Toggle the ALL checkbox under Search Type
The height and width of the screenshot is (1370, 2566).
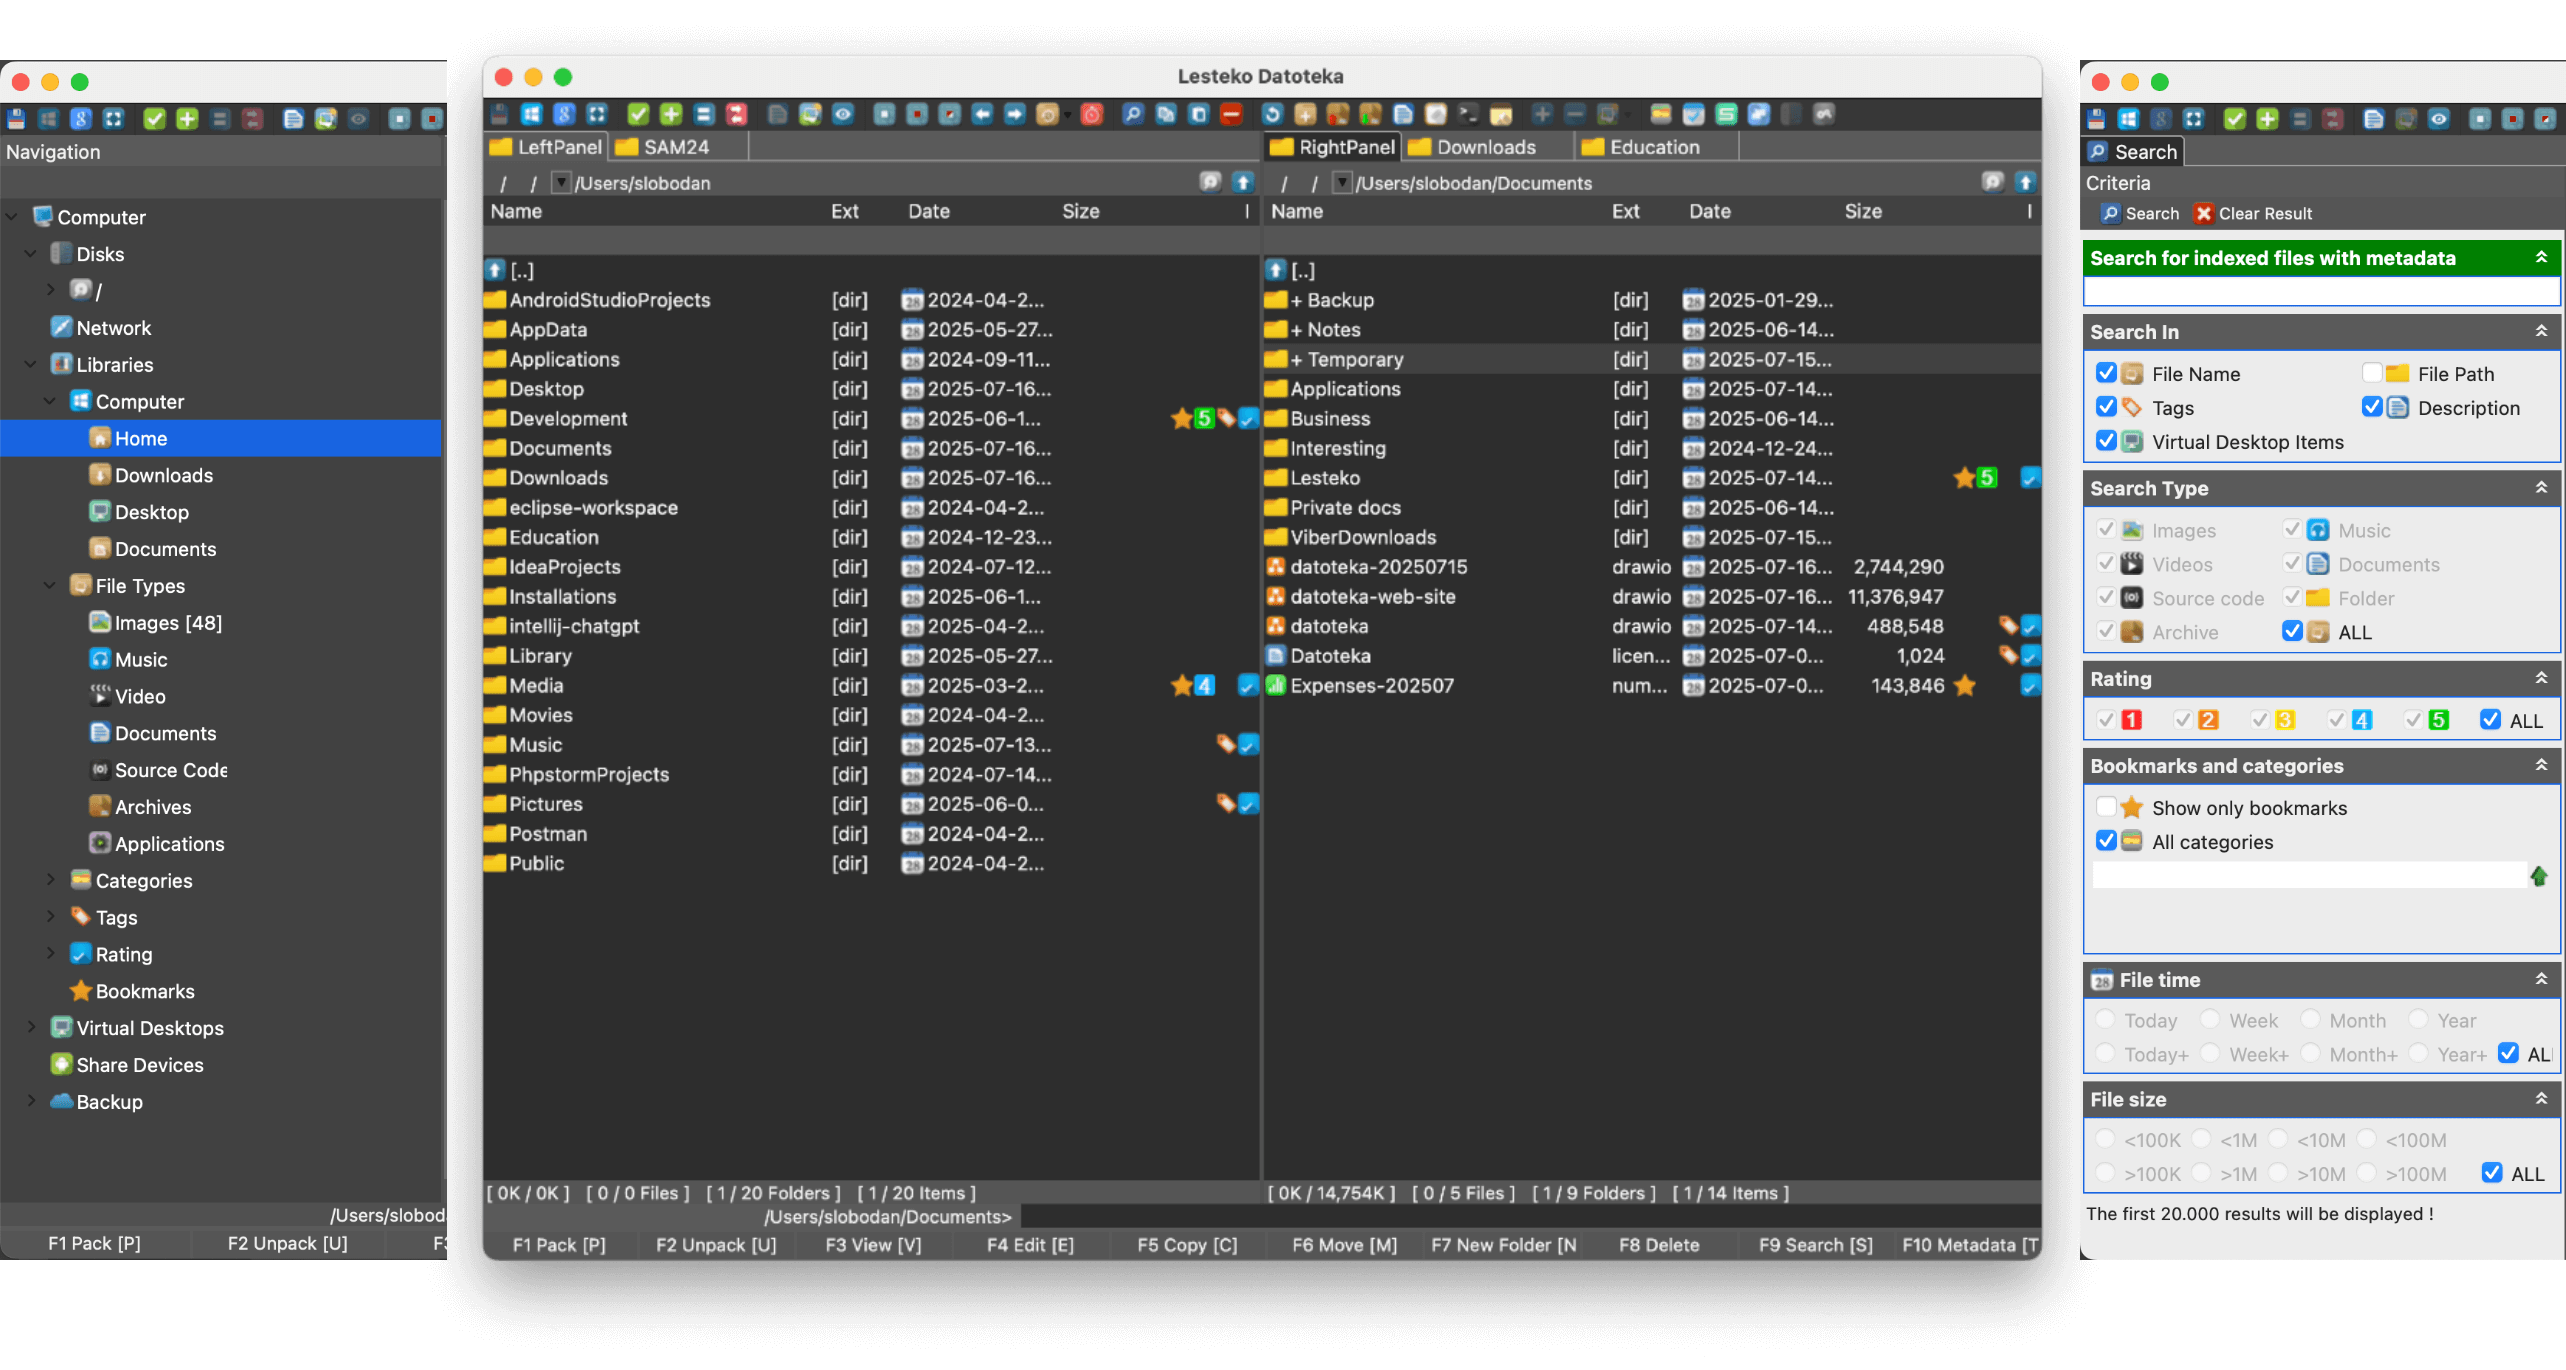tap(2292, 631)
